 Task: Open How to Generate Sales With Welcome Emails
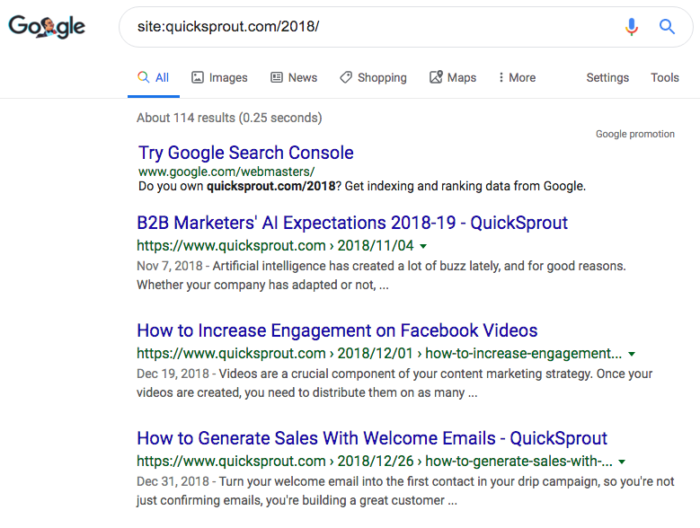pos(372,438)
